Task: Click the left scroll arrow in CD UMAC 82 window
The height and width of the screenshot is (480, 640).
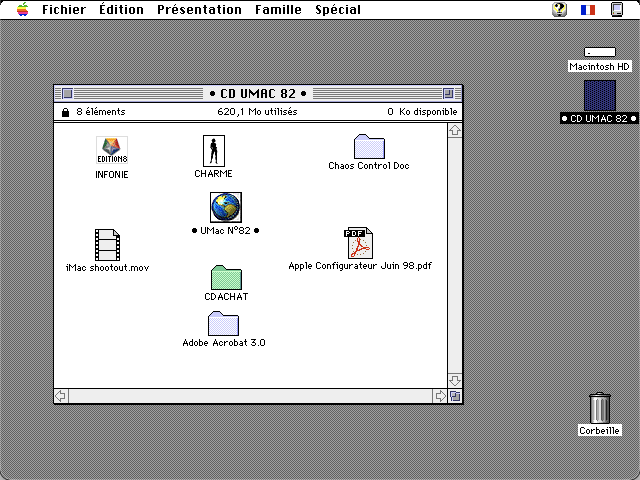Action: pyautogui.click(x=61, y=396)
